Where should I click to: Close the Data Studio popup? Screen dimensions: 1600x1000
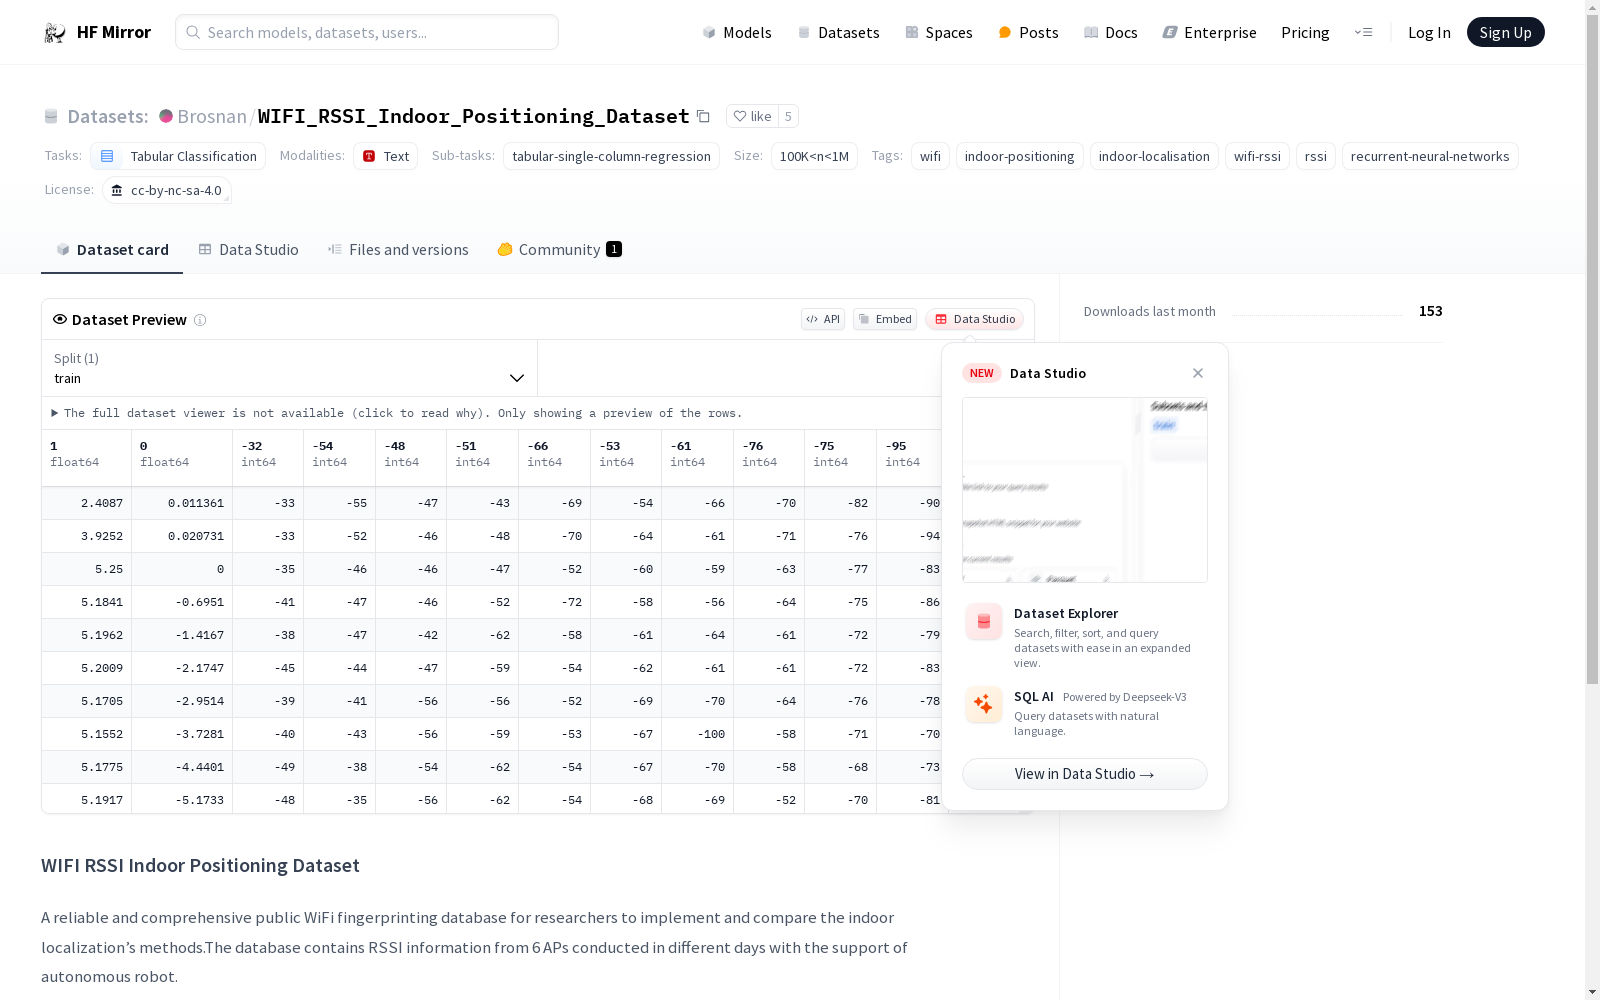point(1197,372)
